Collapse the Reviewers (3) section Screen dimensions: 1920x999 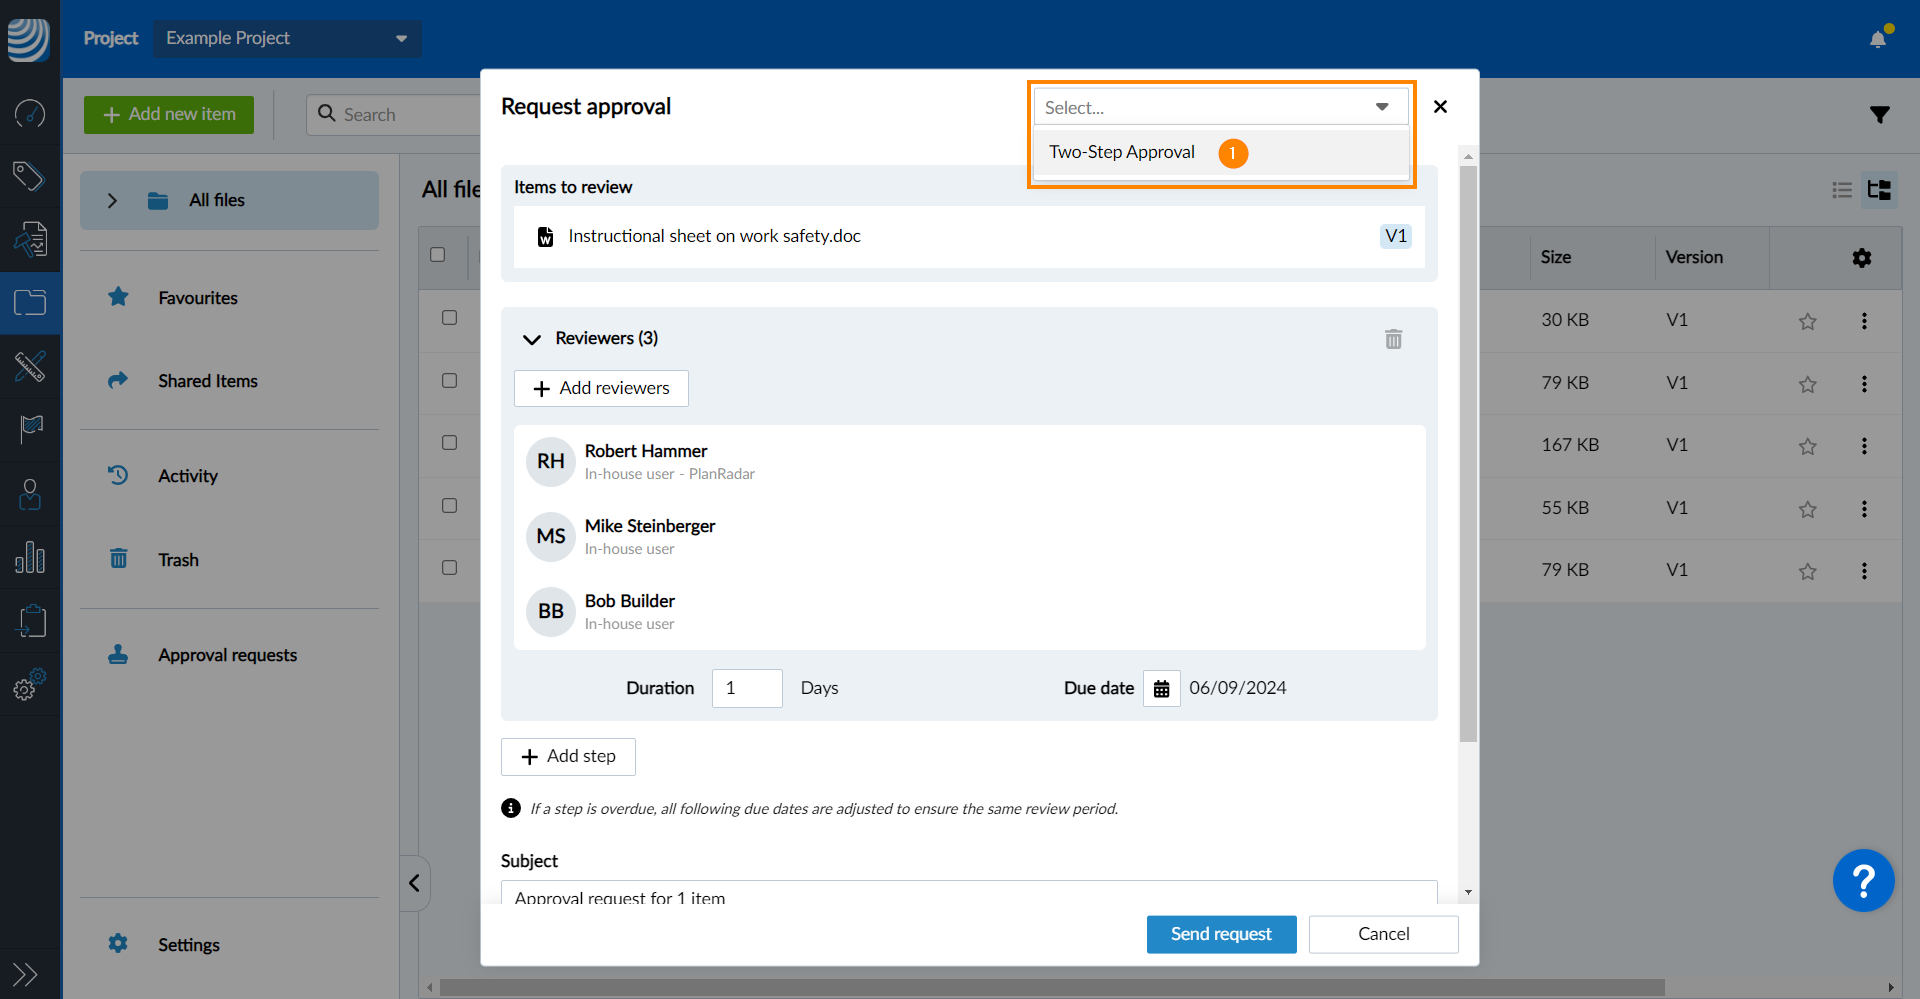[531, 339]
